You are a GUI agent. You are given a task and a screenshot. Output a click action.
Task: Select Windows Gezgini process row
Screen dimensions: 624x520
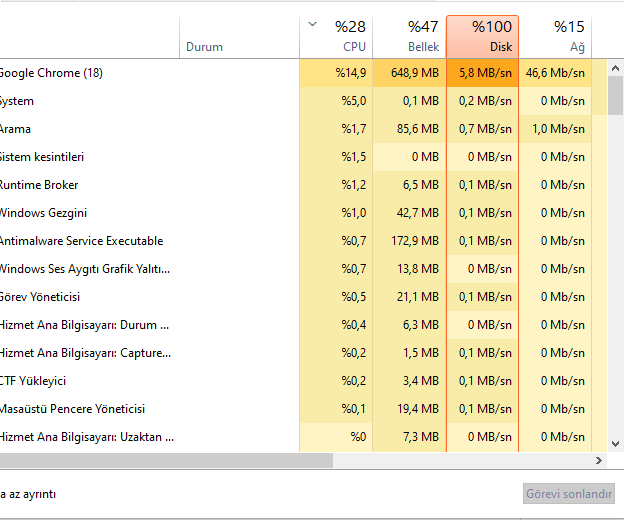coord(44,213)
